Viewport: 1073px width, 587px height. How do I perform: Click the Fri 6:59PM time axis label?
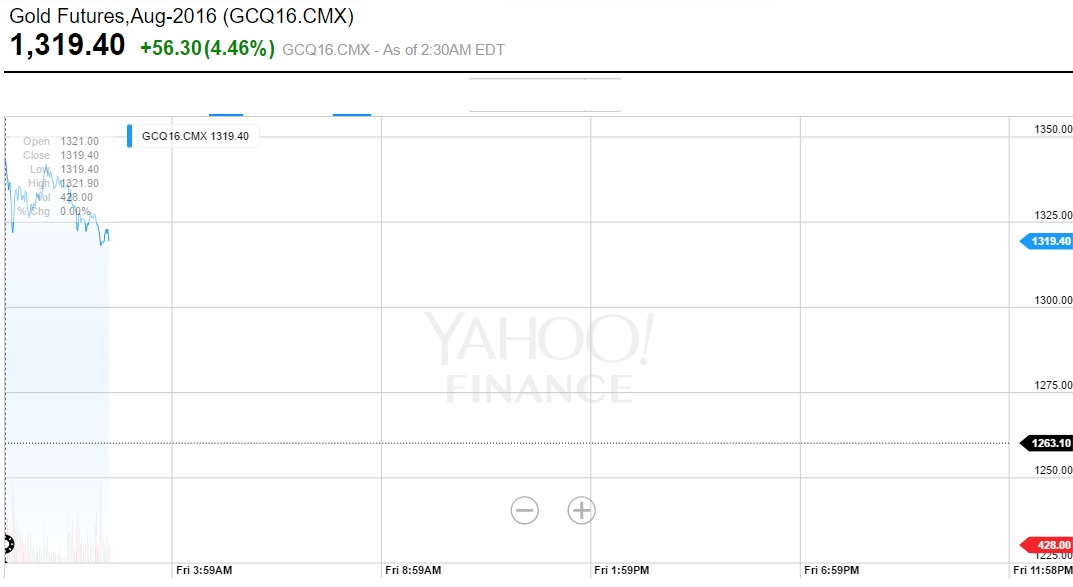point(831,571)
